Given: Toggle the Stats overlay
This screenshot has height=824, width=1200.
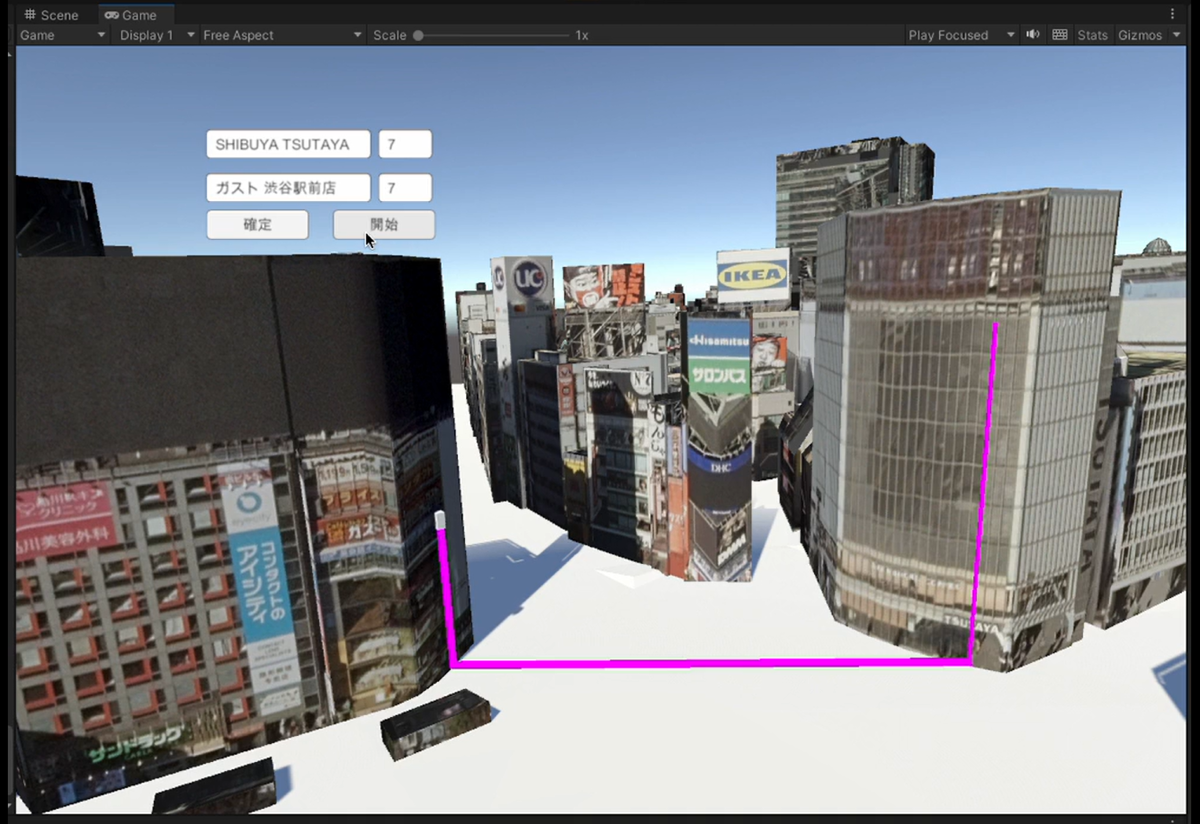Looking at the screenshot, I should click(1092, 35).
